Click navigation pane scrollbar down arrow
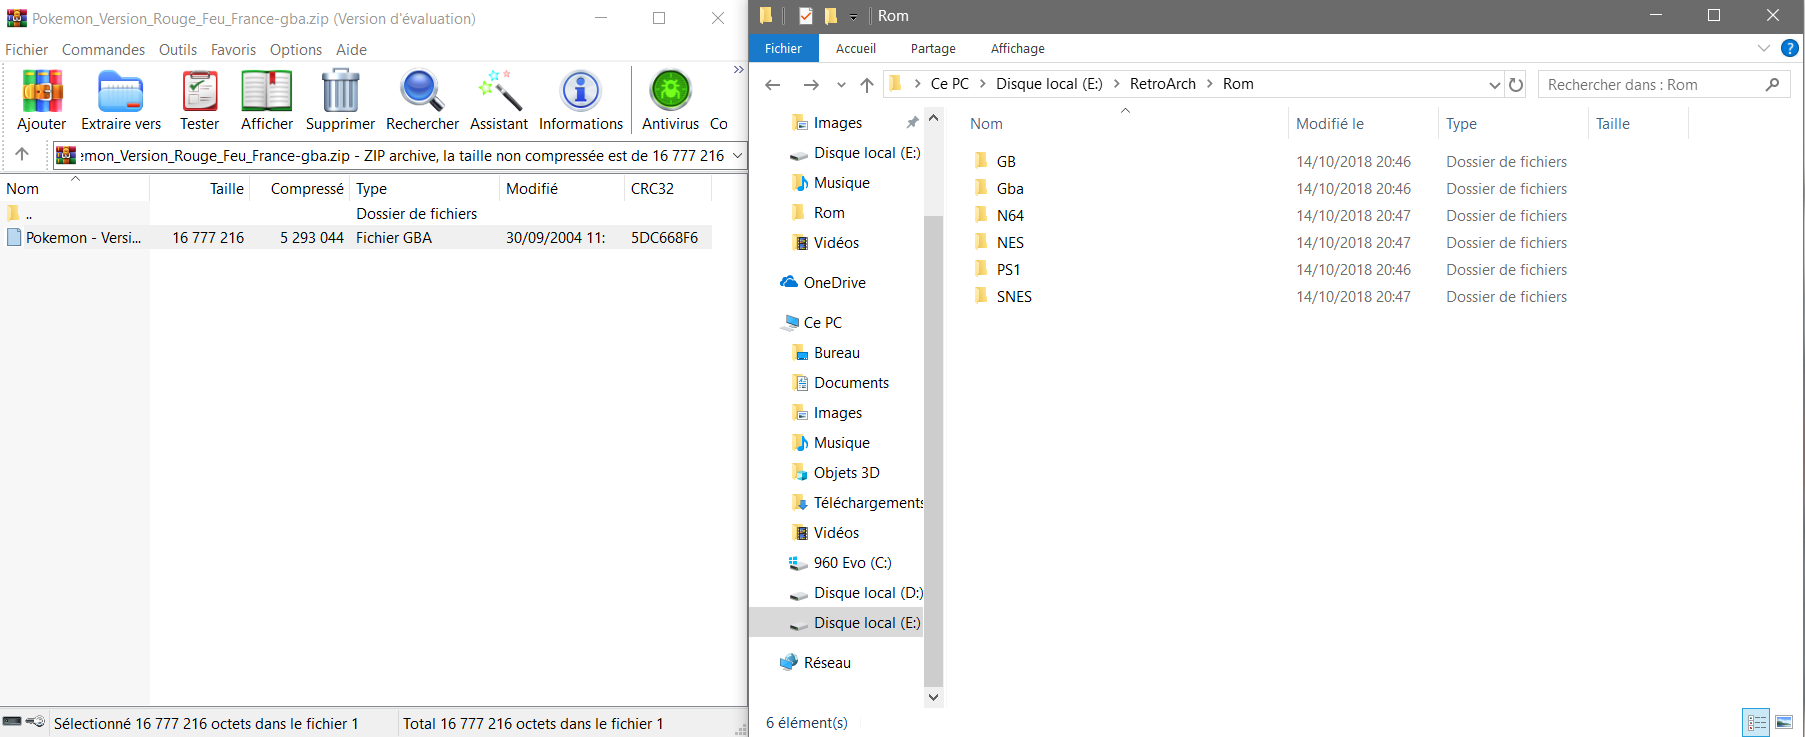The image size is (1805, 737). [933, 697]
